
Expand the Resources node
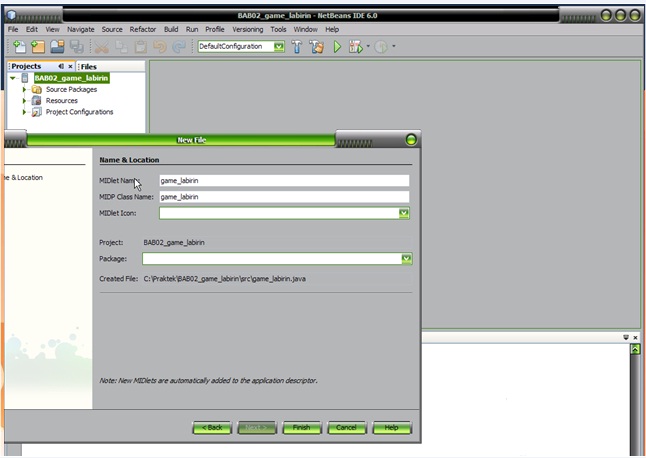pyautogui.click(x=24, y=100)
